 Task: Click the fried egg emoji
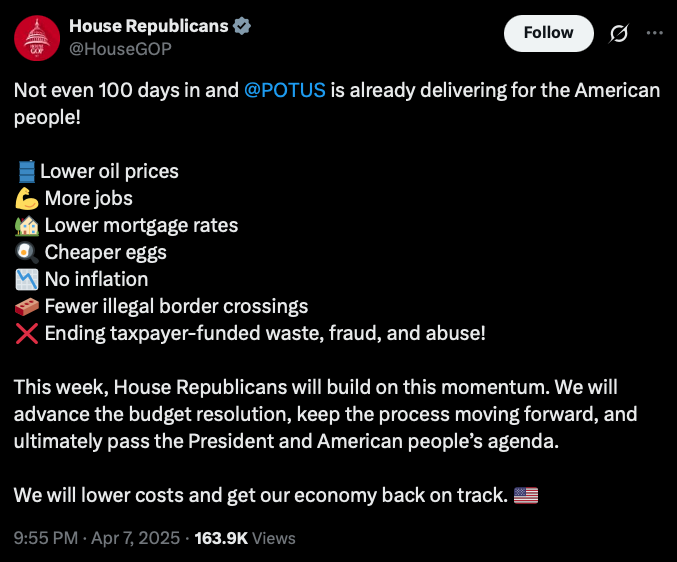tap(25, 252)
